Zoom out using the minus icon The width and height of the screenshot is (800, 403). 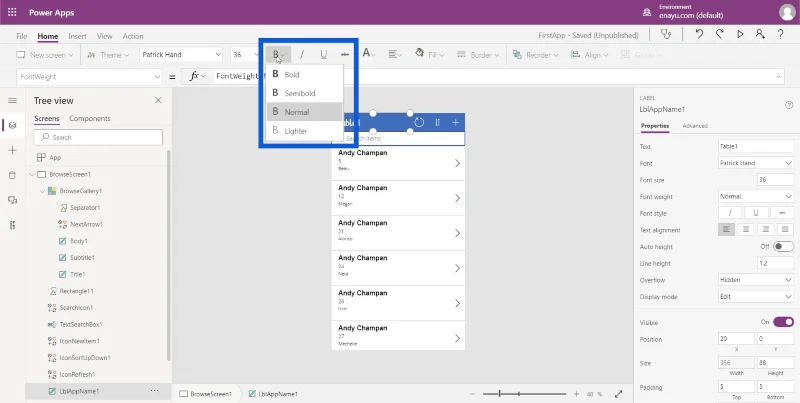click(472, 394)
